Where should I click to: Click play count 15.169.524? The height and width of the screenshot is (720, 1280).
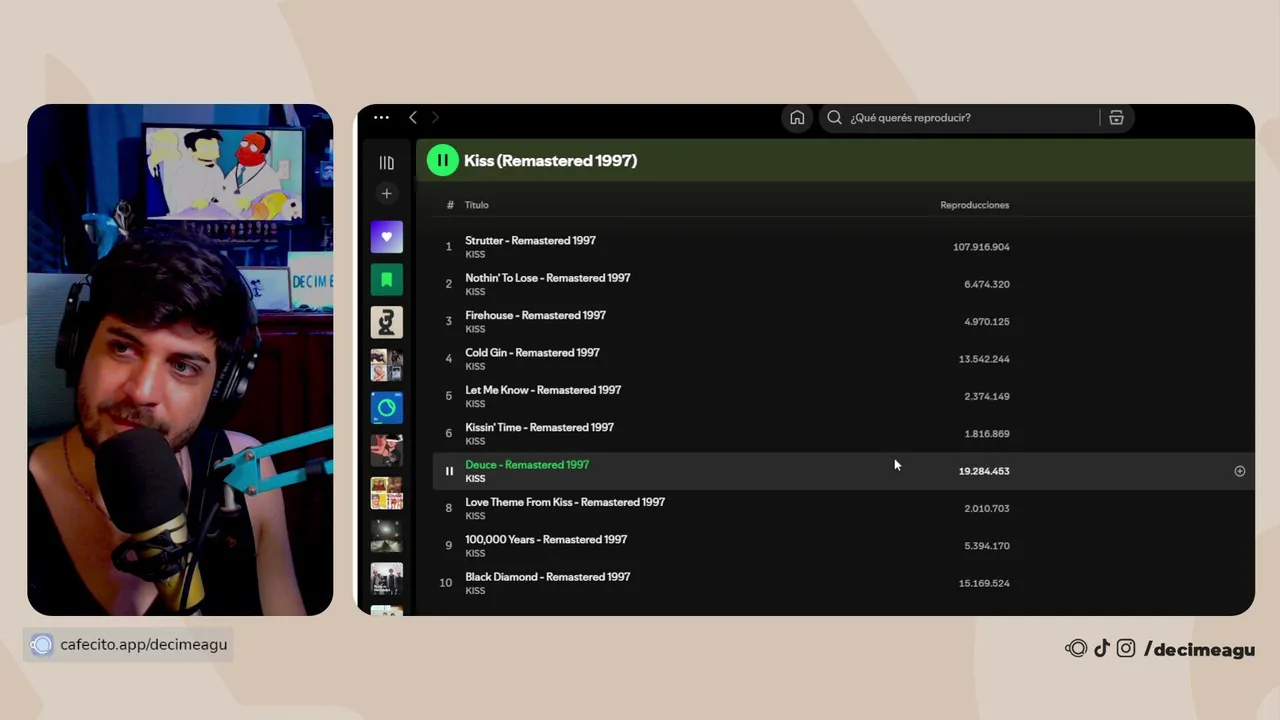984,583
